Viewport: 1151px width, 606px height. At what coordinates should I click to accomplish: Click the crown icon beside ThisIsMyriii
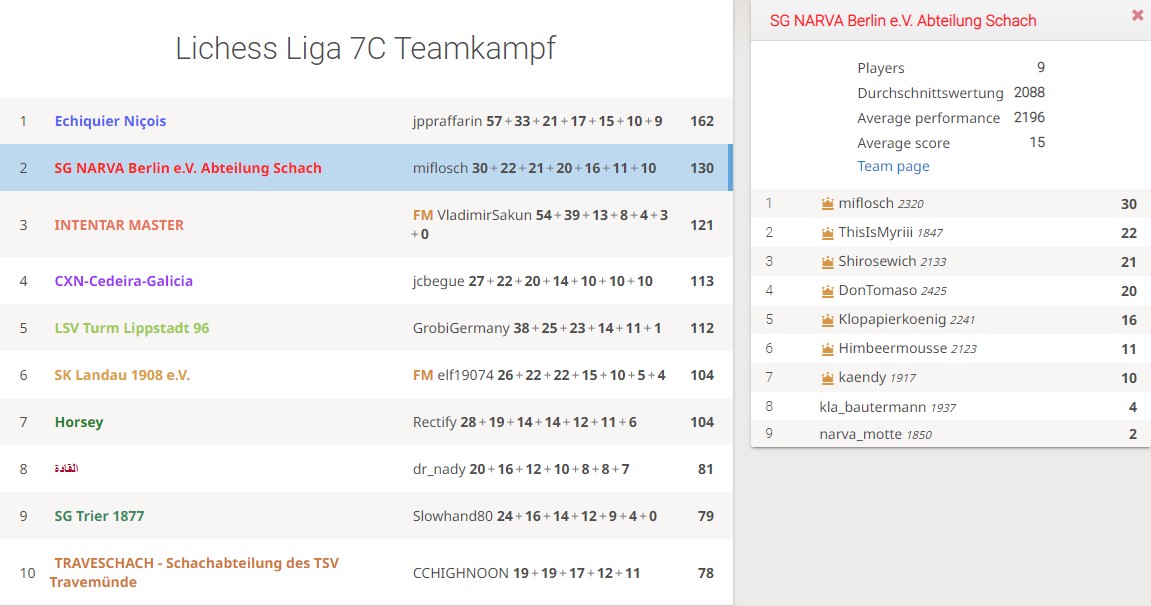[x=827, y=233]
